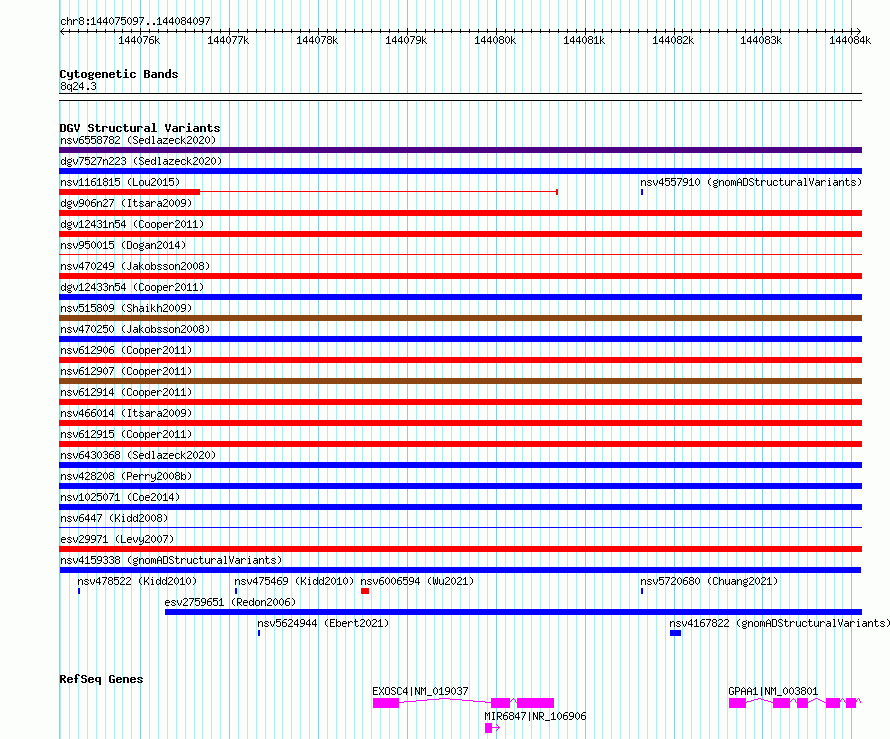Select the DGV Structural Variants track title
The image size is (890, 739).
tap(140, 128)
